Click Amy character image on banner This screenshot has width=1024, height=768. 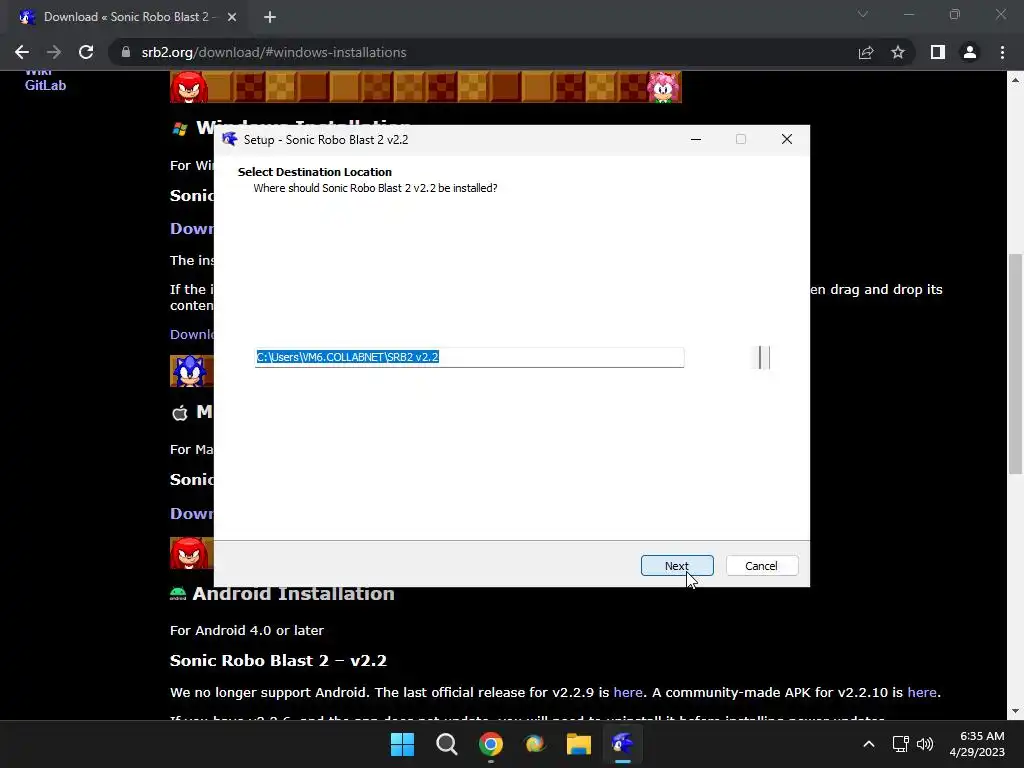(664, 87)
